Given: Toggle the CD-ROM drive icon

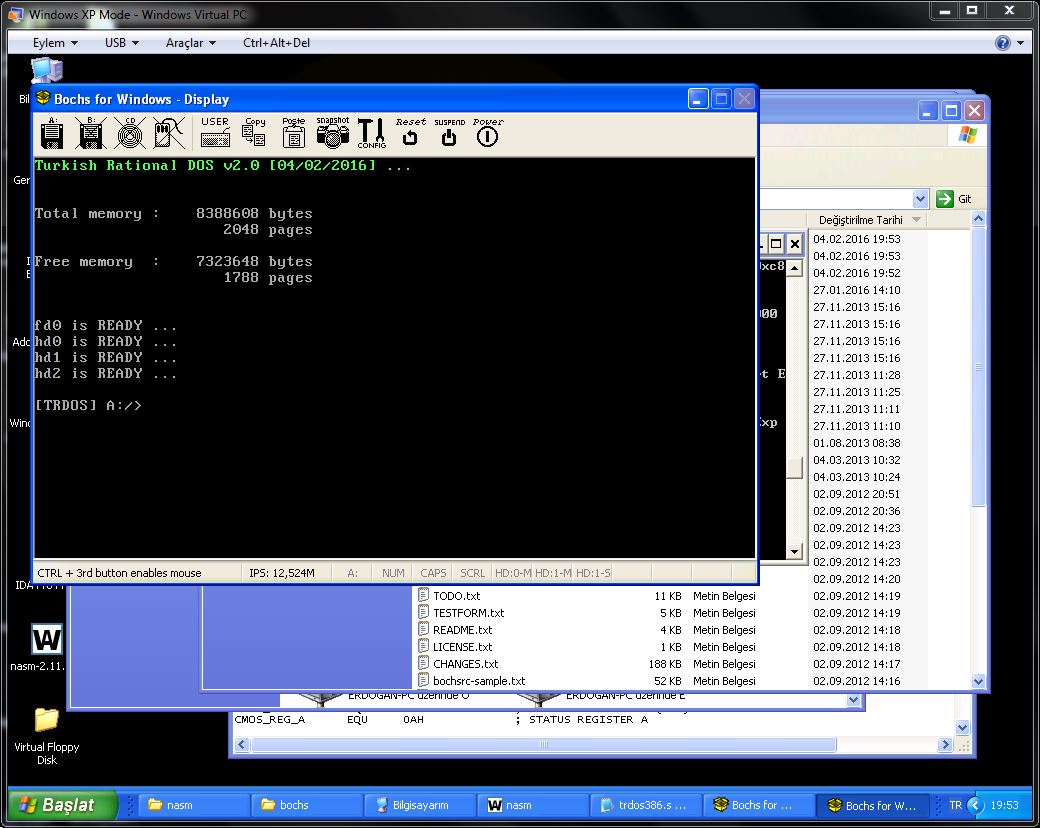Looking at the screenshot, I should pos(129,133).
